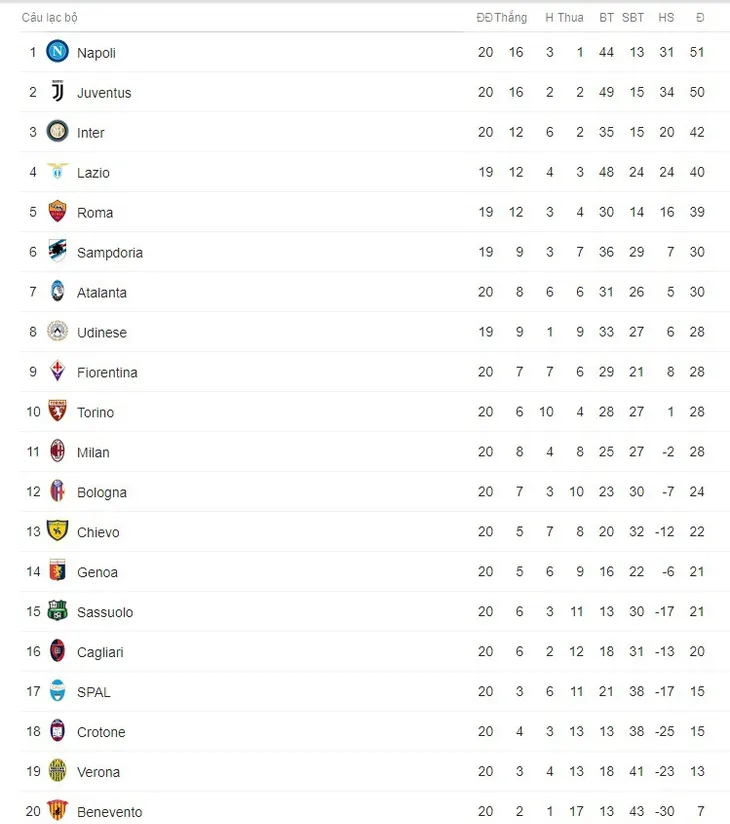This screenshot has height=824, width=730.
Task: Open the Udinese team link
Action: (x=102, y=332)
